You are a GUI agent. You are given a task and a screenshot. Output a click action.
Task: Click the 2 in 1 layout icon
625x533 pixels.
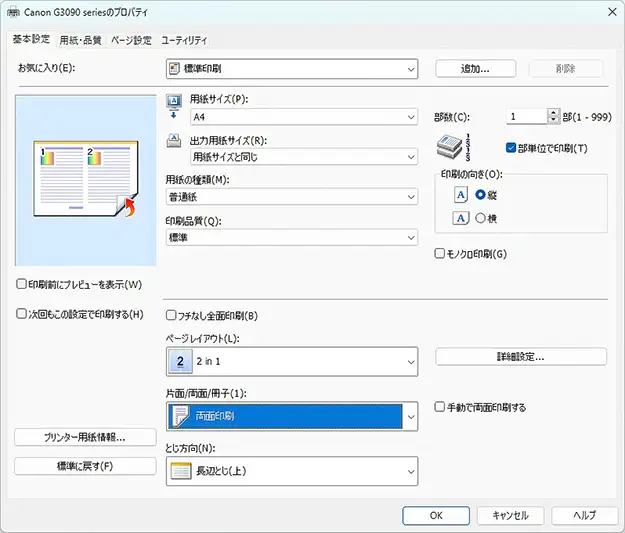[180, 362]
